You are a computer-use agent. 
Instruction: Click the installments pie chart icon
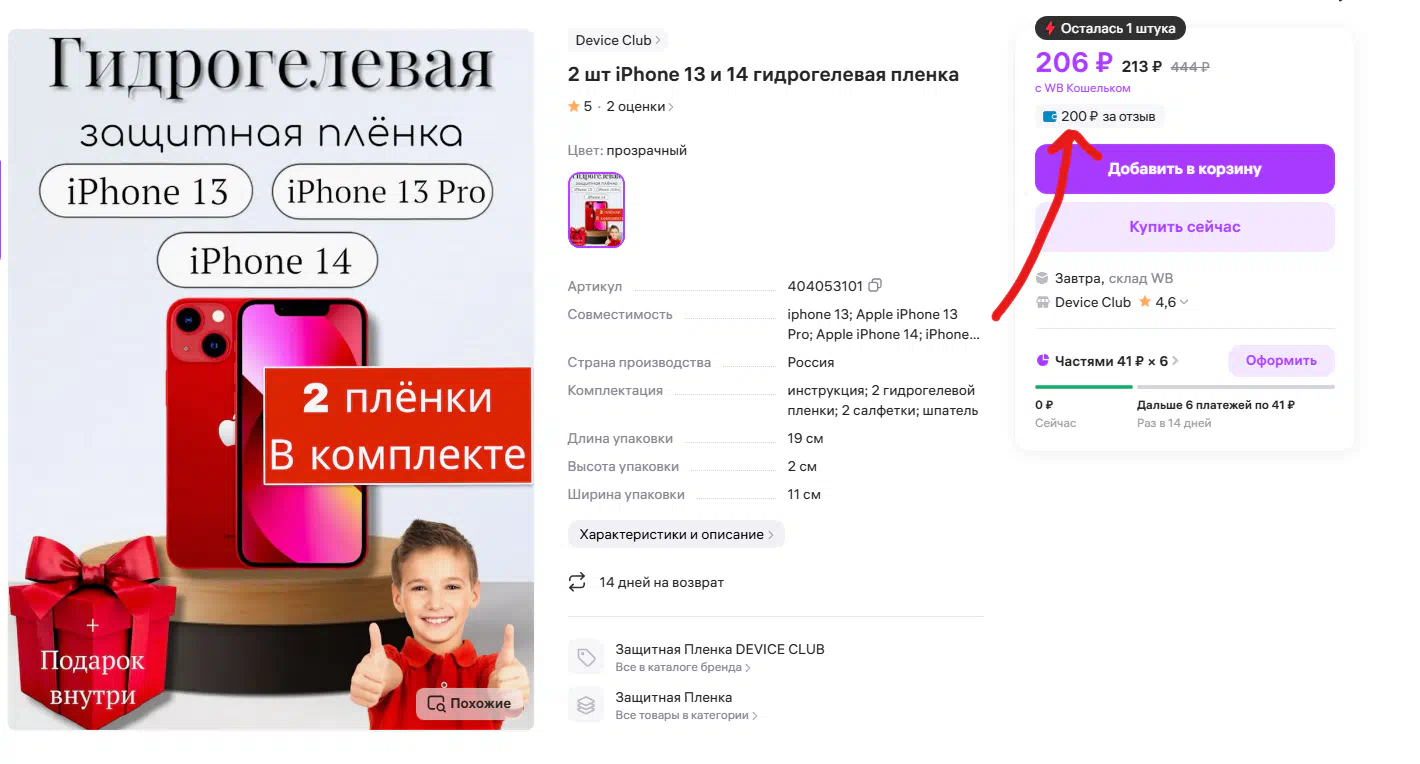click(x=1042, y=360)
